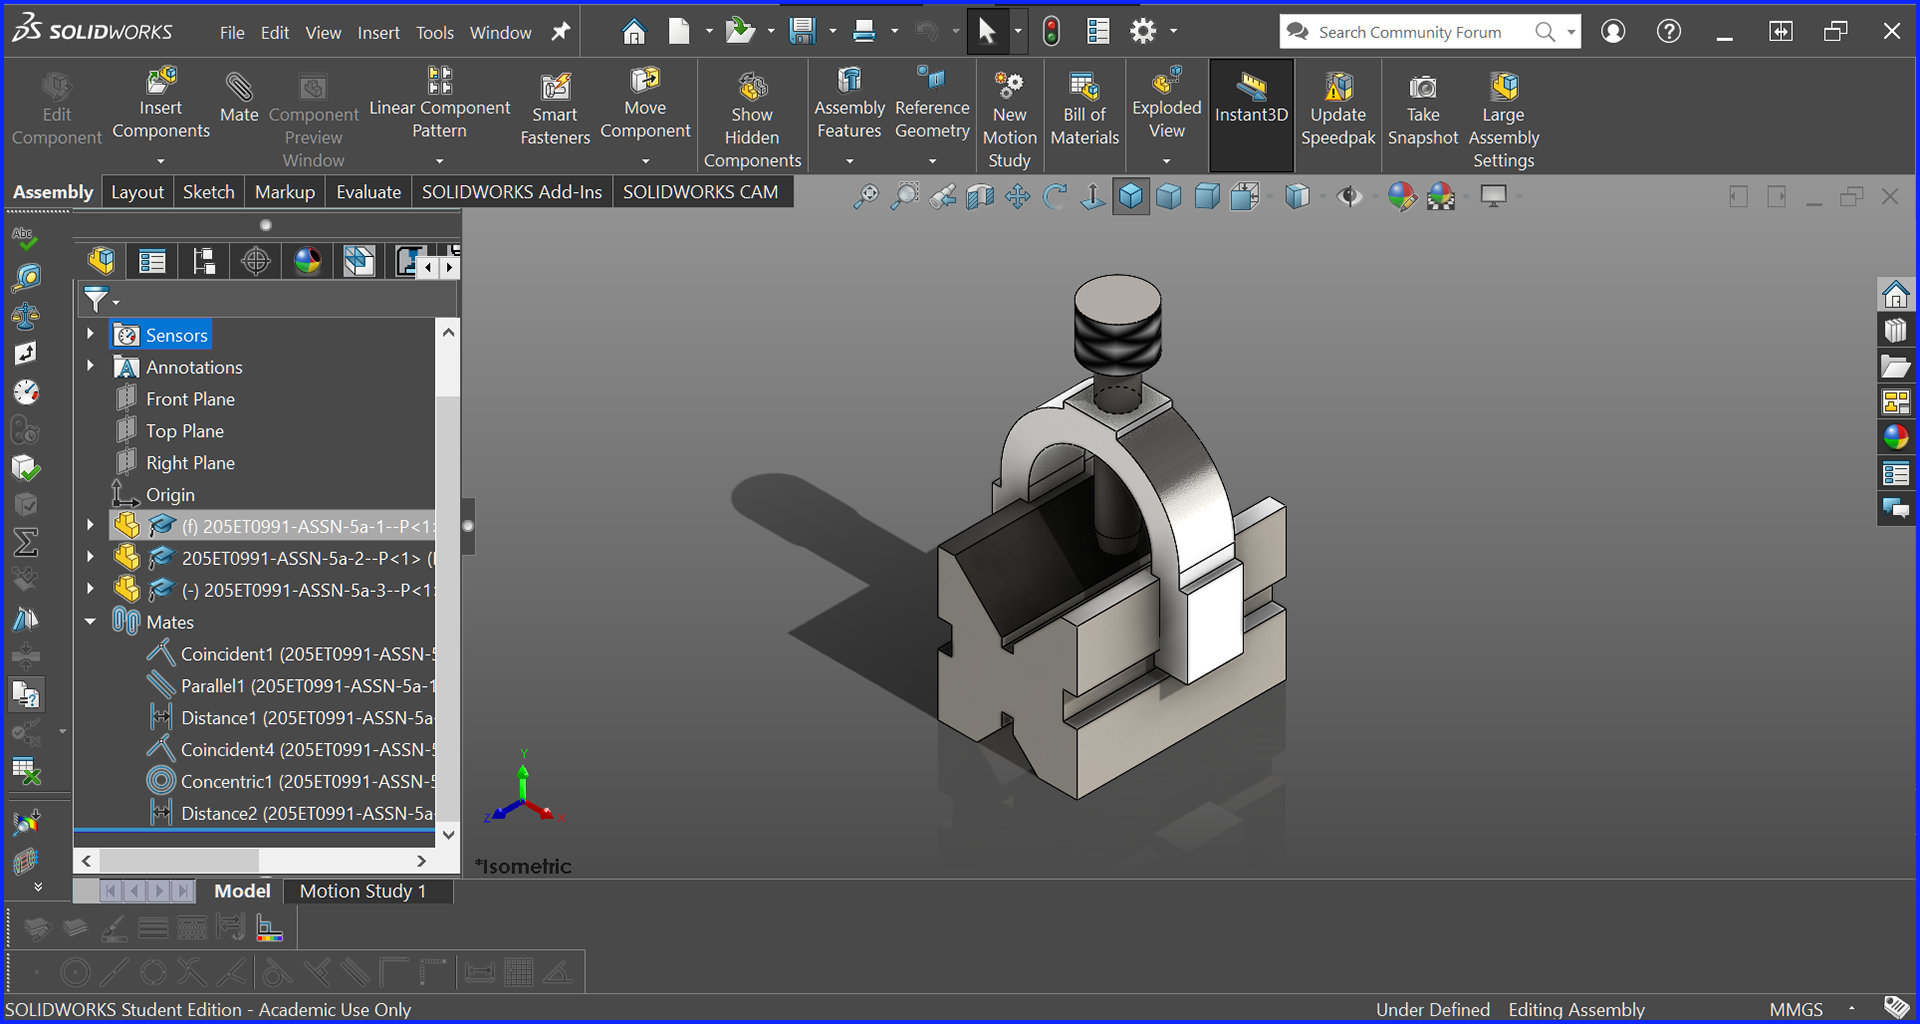Open Linear Component Pattern

(439, 104)
